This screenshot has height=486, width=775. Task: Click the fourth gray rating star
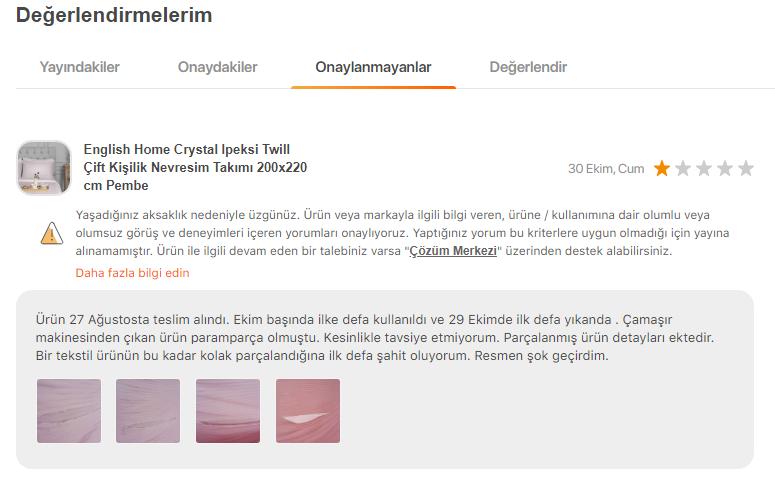pos(725,169)
